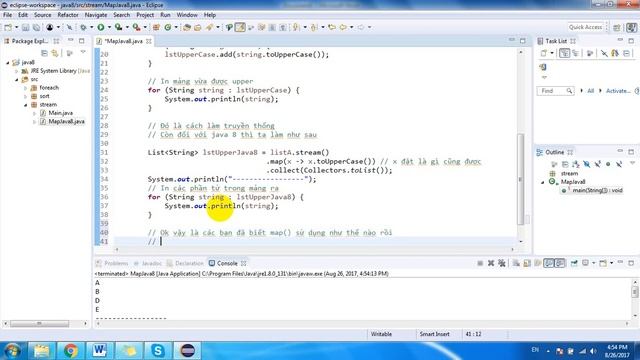Image resolution: width=640 pixels, height=360 pixels.
Task: Open Display Selected Console dropdown arrow
Action: tap(593, 263)
